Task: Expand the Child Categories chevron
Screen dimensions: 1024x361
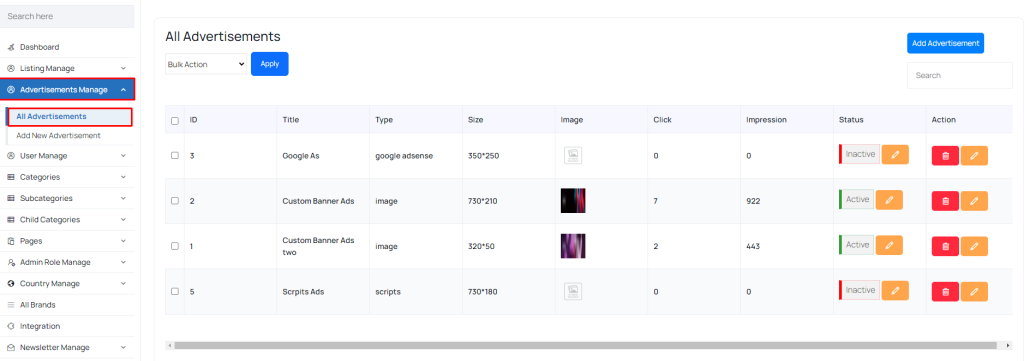Action: [x=123, y=220]
